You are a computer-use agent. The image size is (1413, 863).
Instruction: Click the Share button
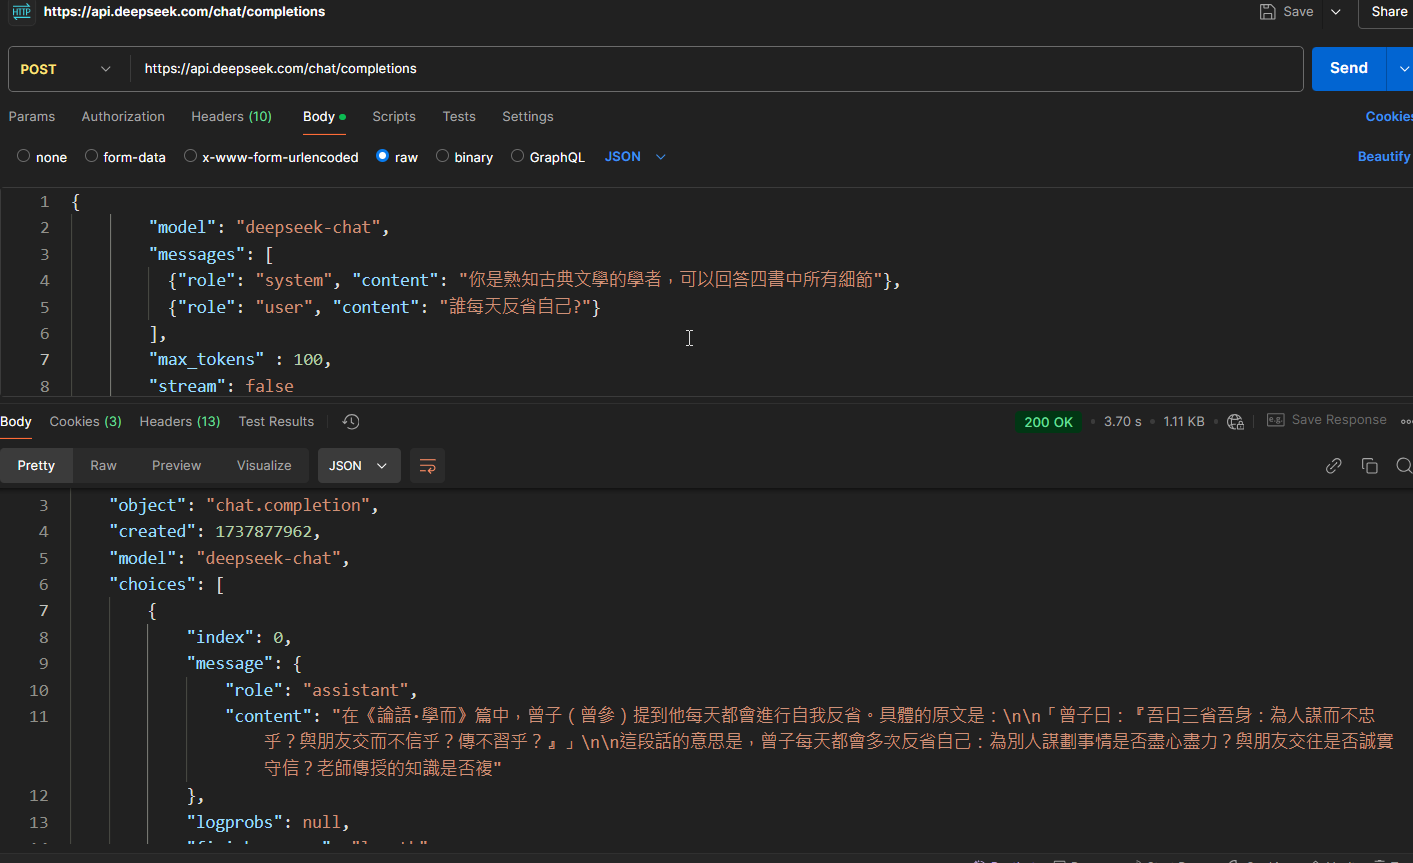coord(1389,12)
